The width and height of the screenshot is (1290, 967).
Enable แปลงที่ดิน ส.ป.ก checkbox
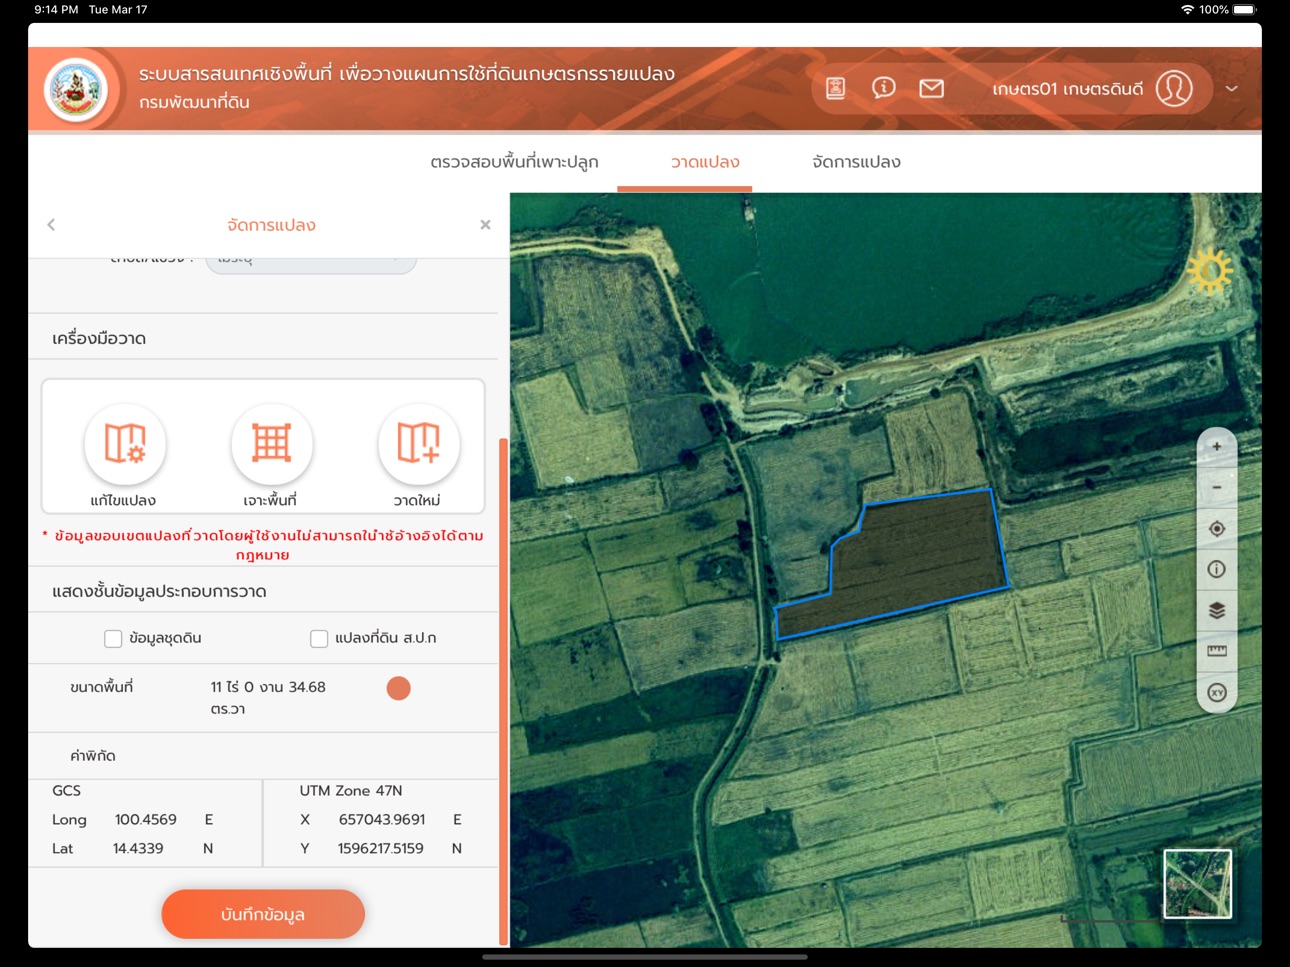(319, 638)
